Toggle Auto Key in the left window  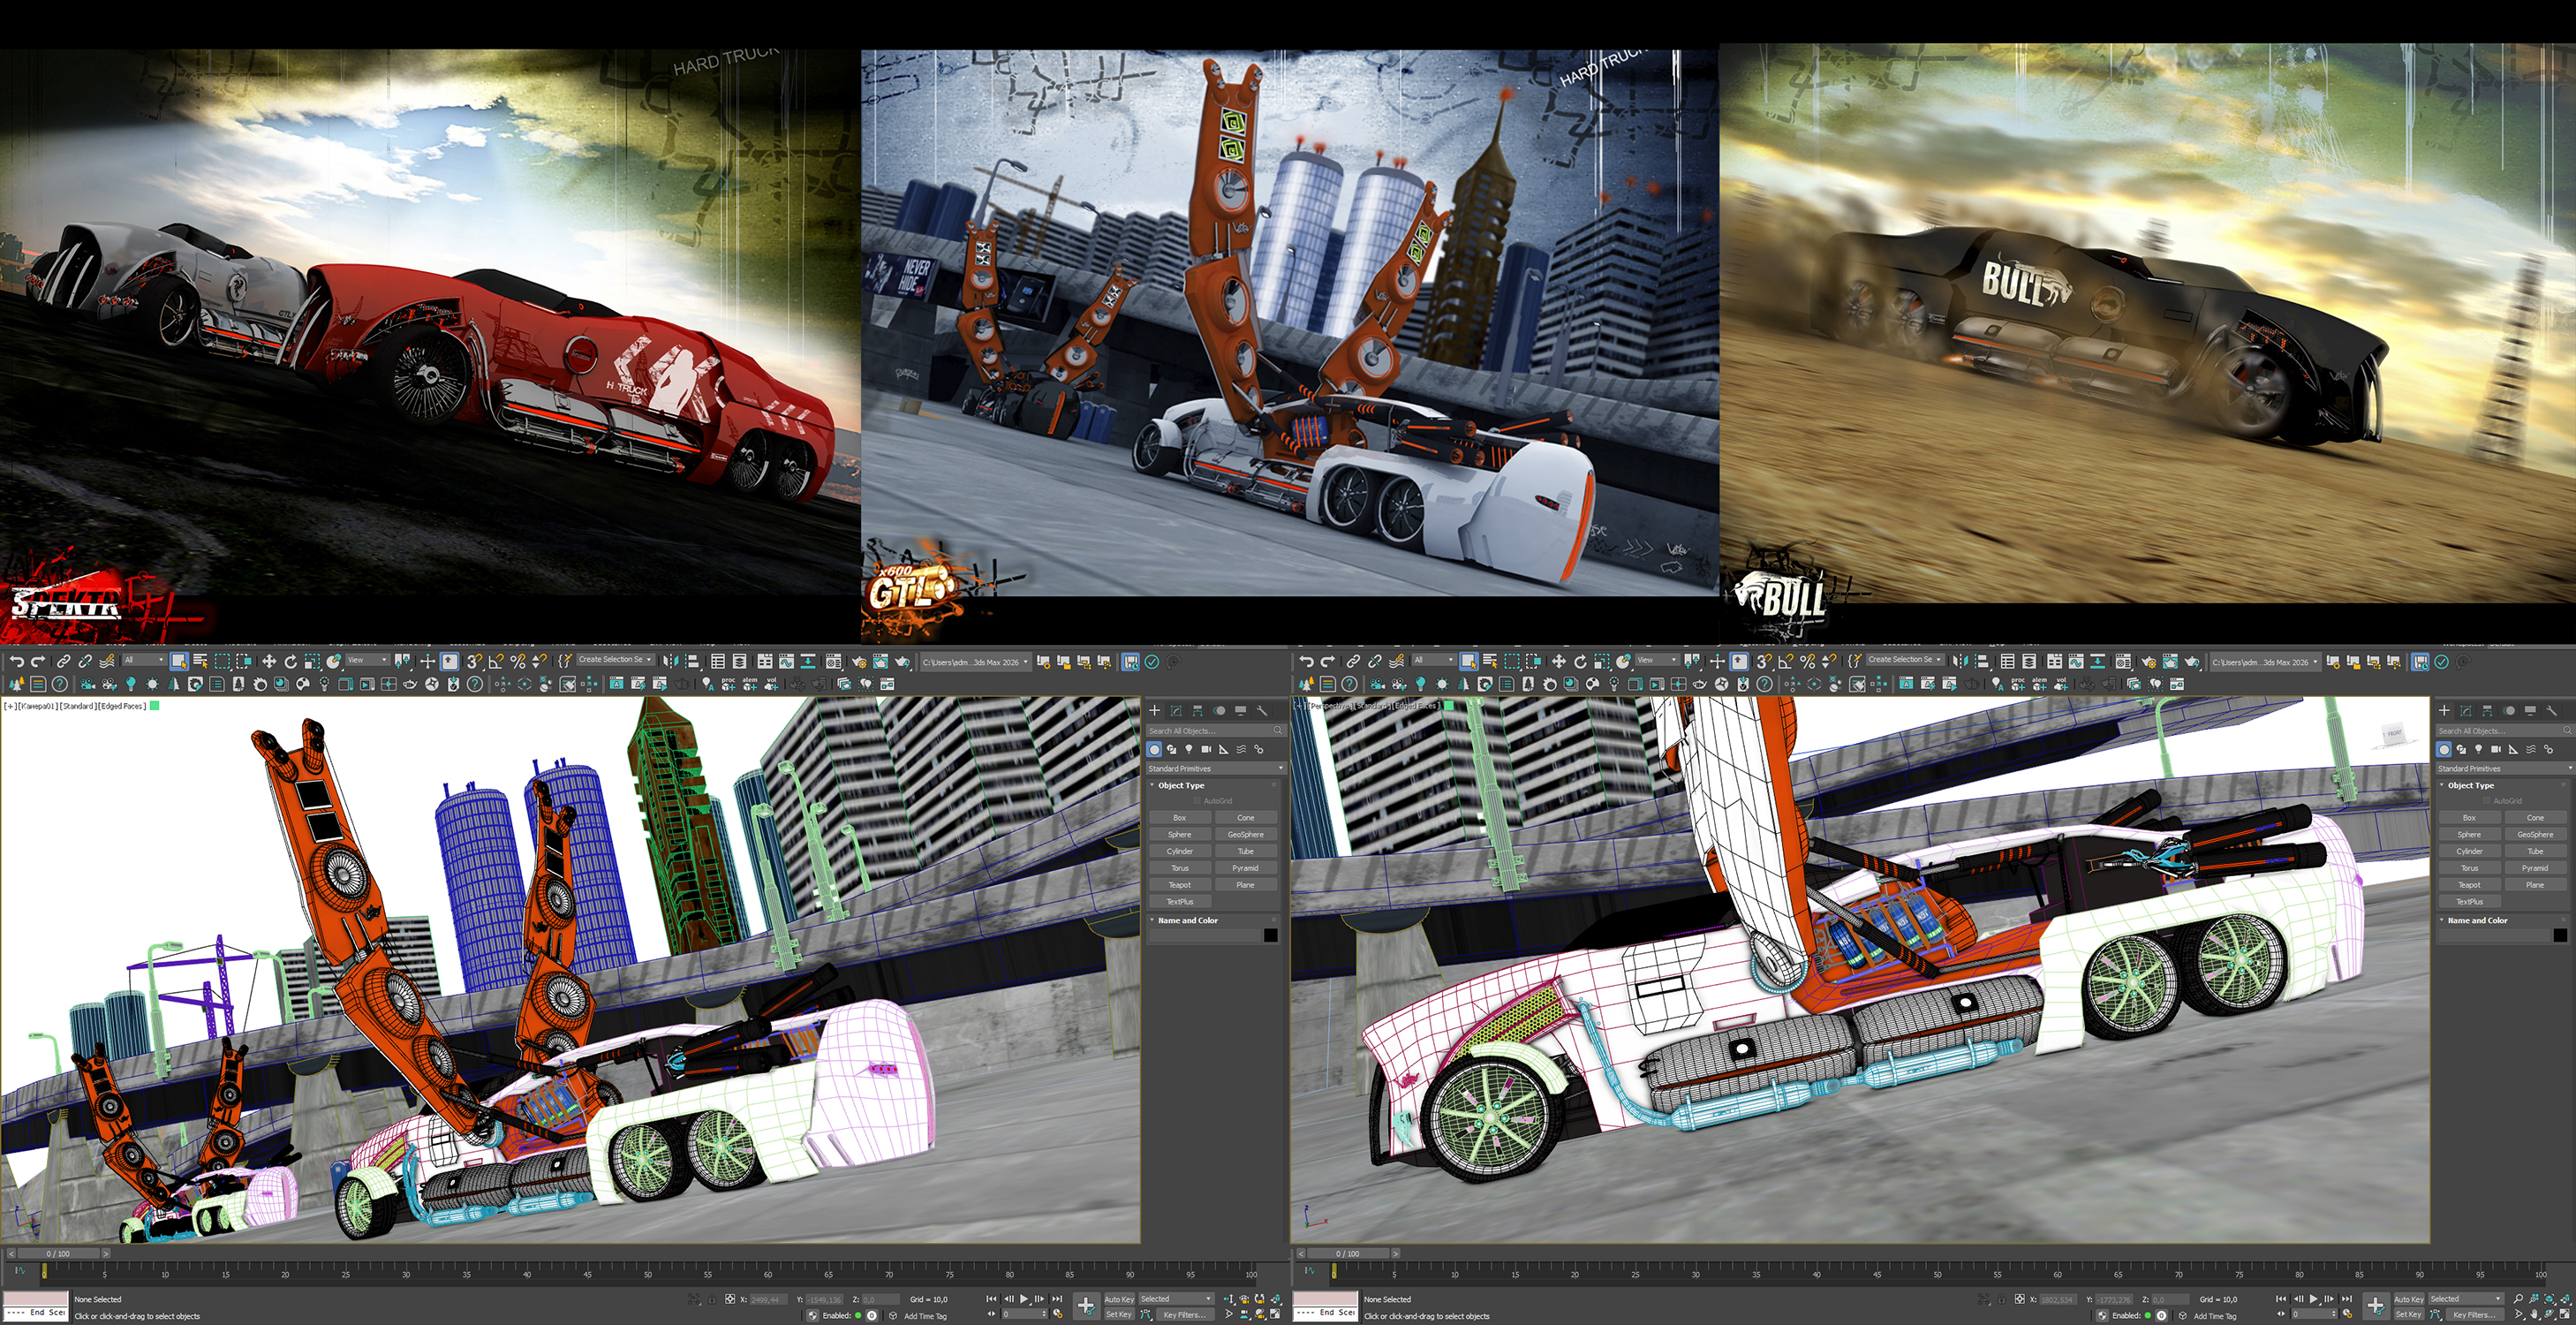coord(1118,1299)
